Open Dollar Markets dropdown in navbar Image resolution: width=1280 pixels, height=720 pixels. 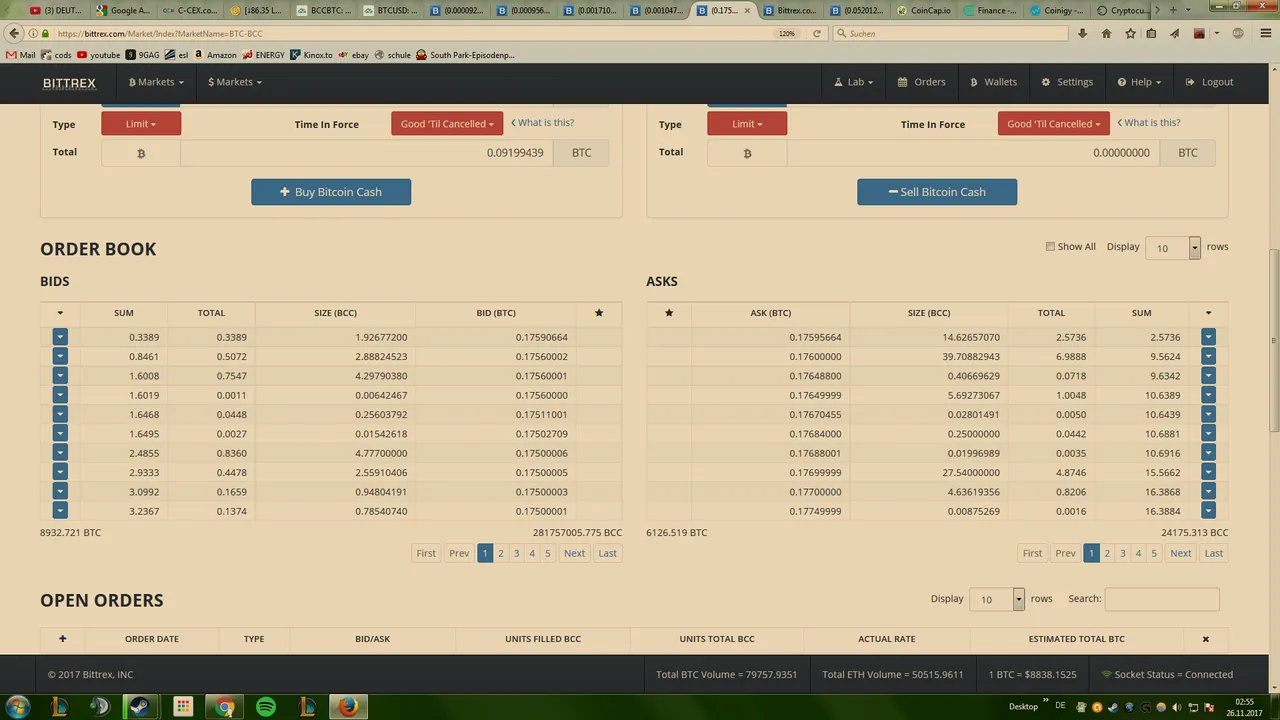coord(235,82)
